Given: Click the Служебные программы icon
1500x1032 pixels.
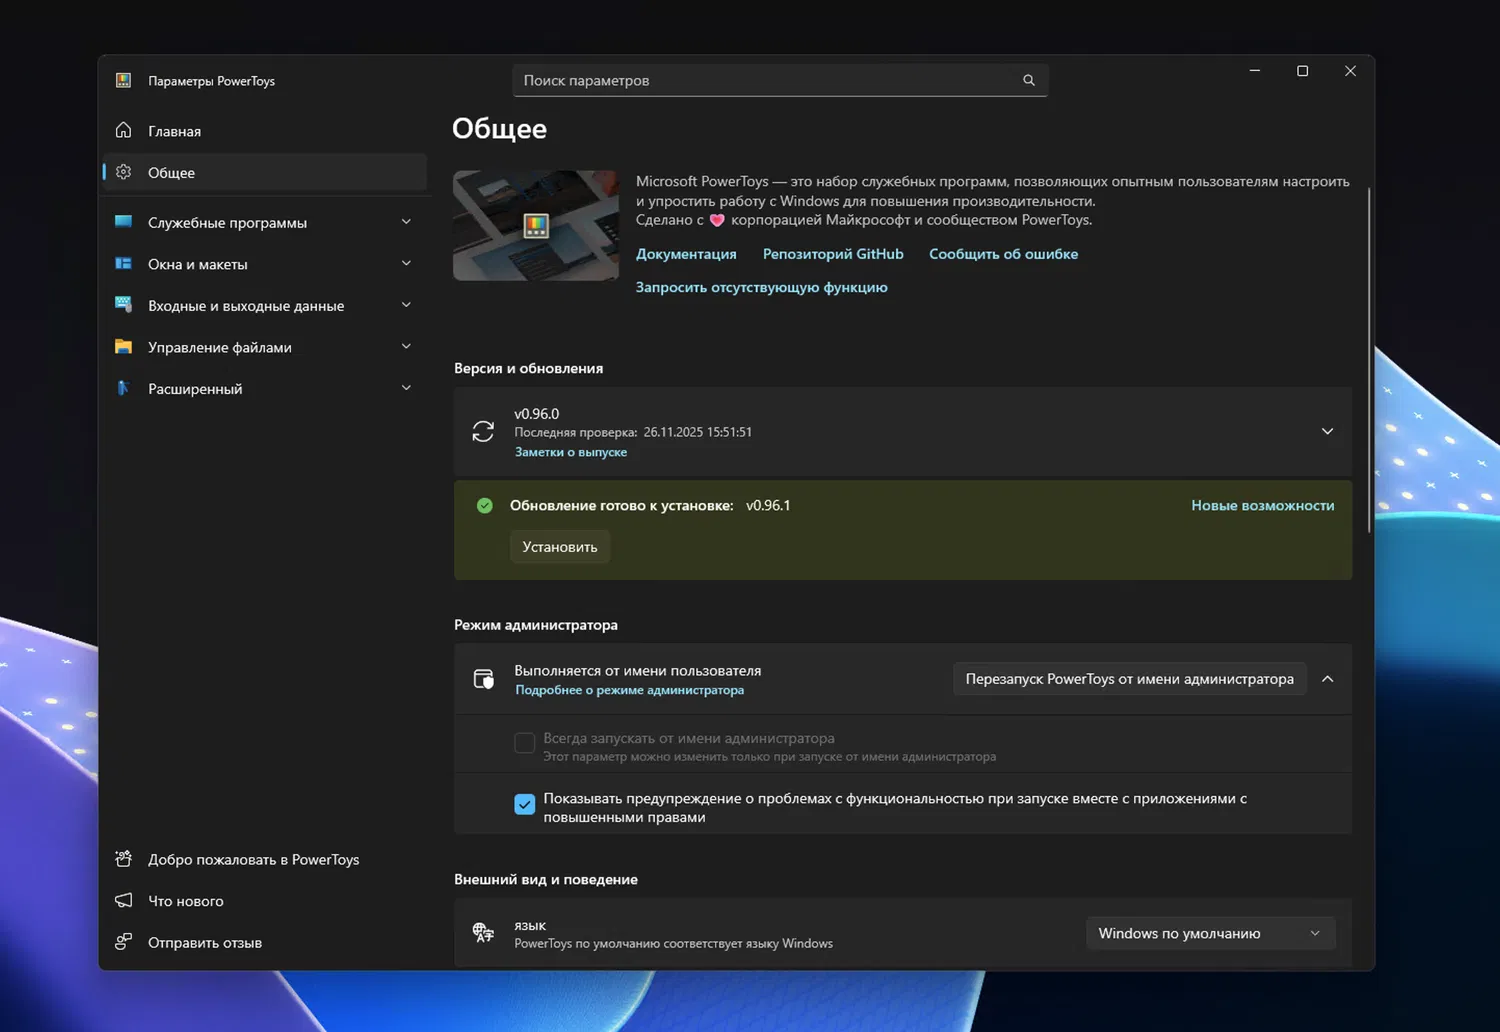Looking at the screenshot, I should point(123,222).
